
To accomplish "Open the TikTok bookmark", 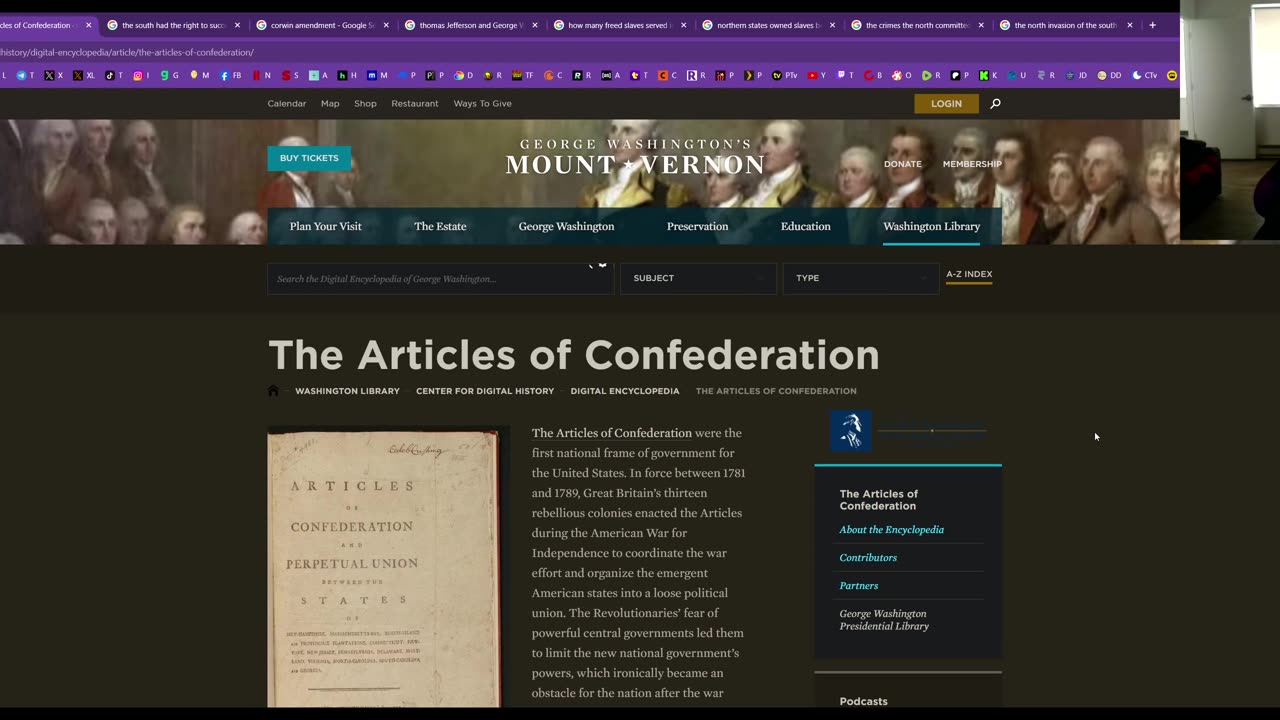I will point(114,75).
